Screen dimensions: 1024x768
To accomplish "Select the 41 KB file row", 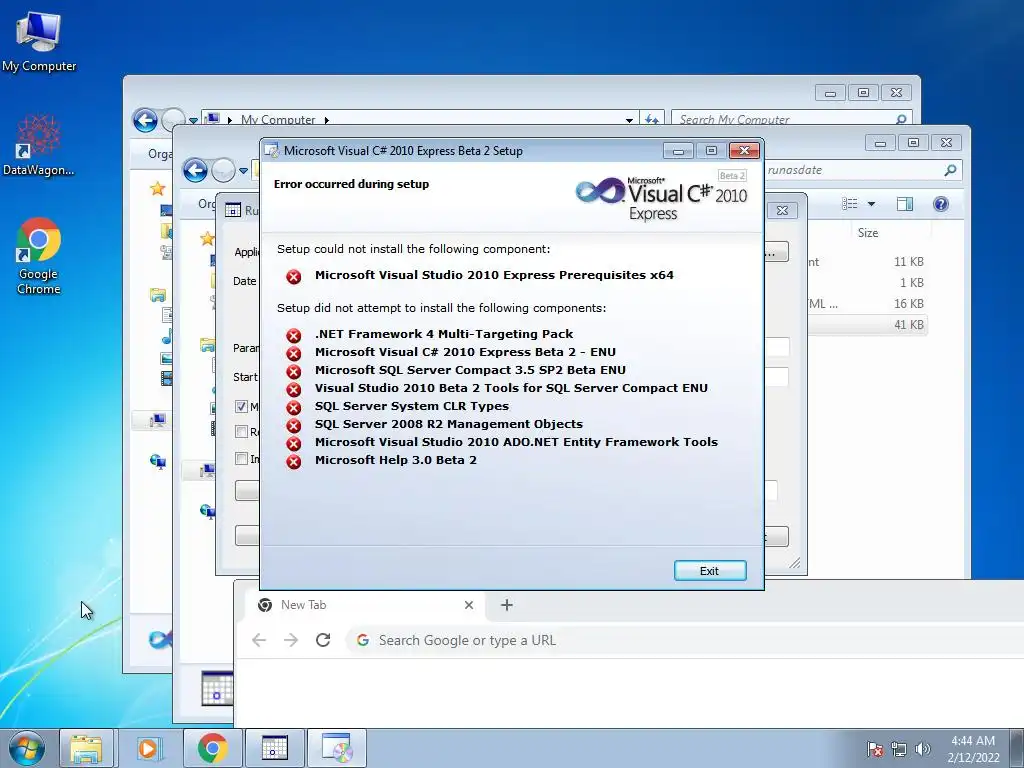I will tap(867, 325).
